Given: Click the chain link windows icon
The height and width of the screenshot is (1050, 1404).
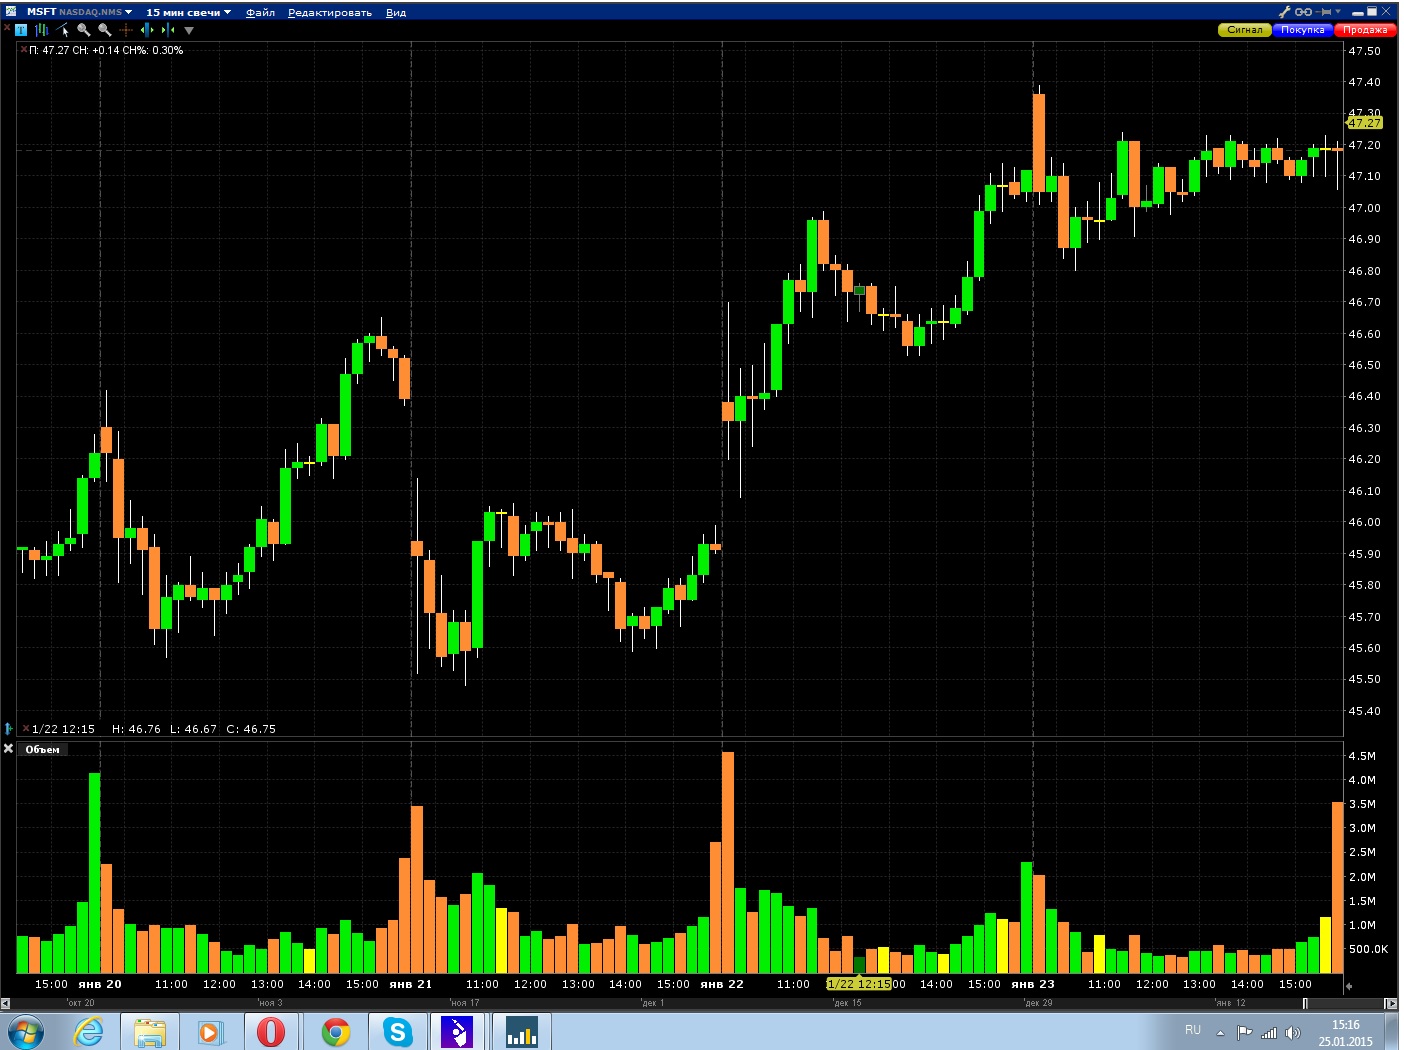Looking at the screenshot, I should (x=1303, y=12).
